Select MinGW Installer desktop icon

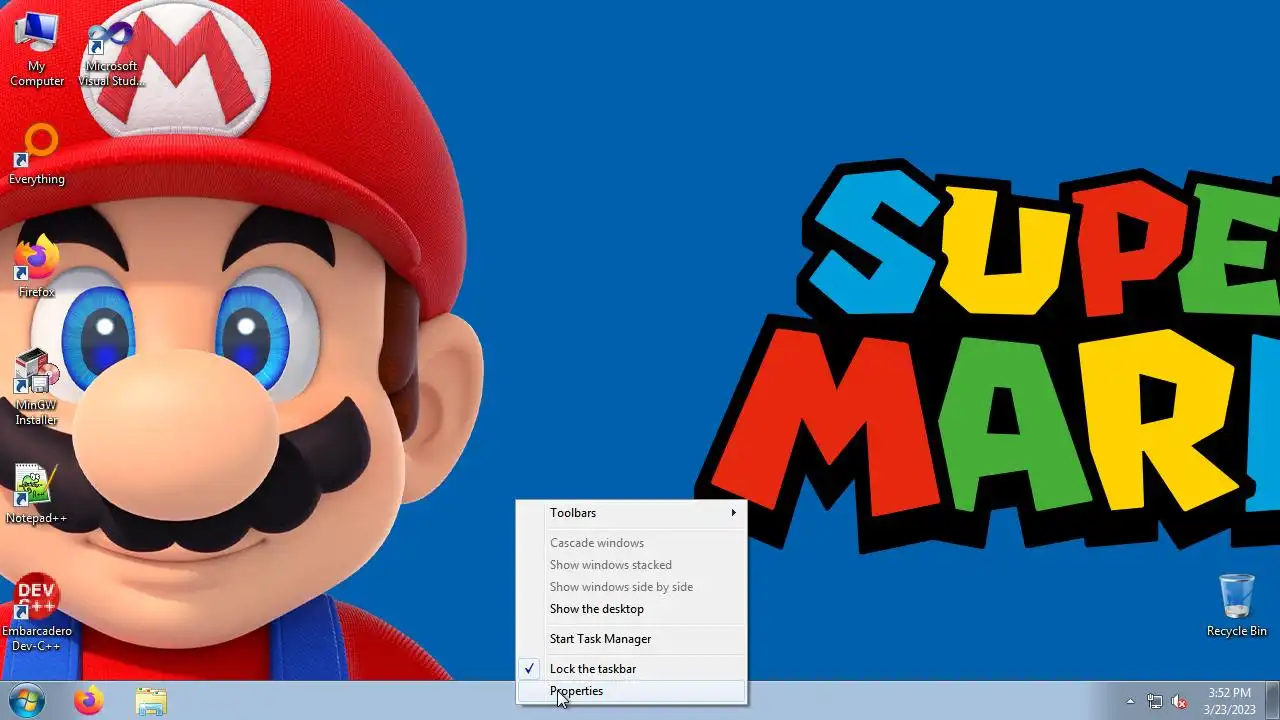coord(36,388)
